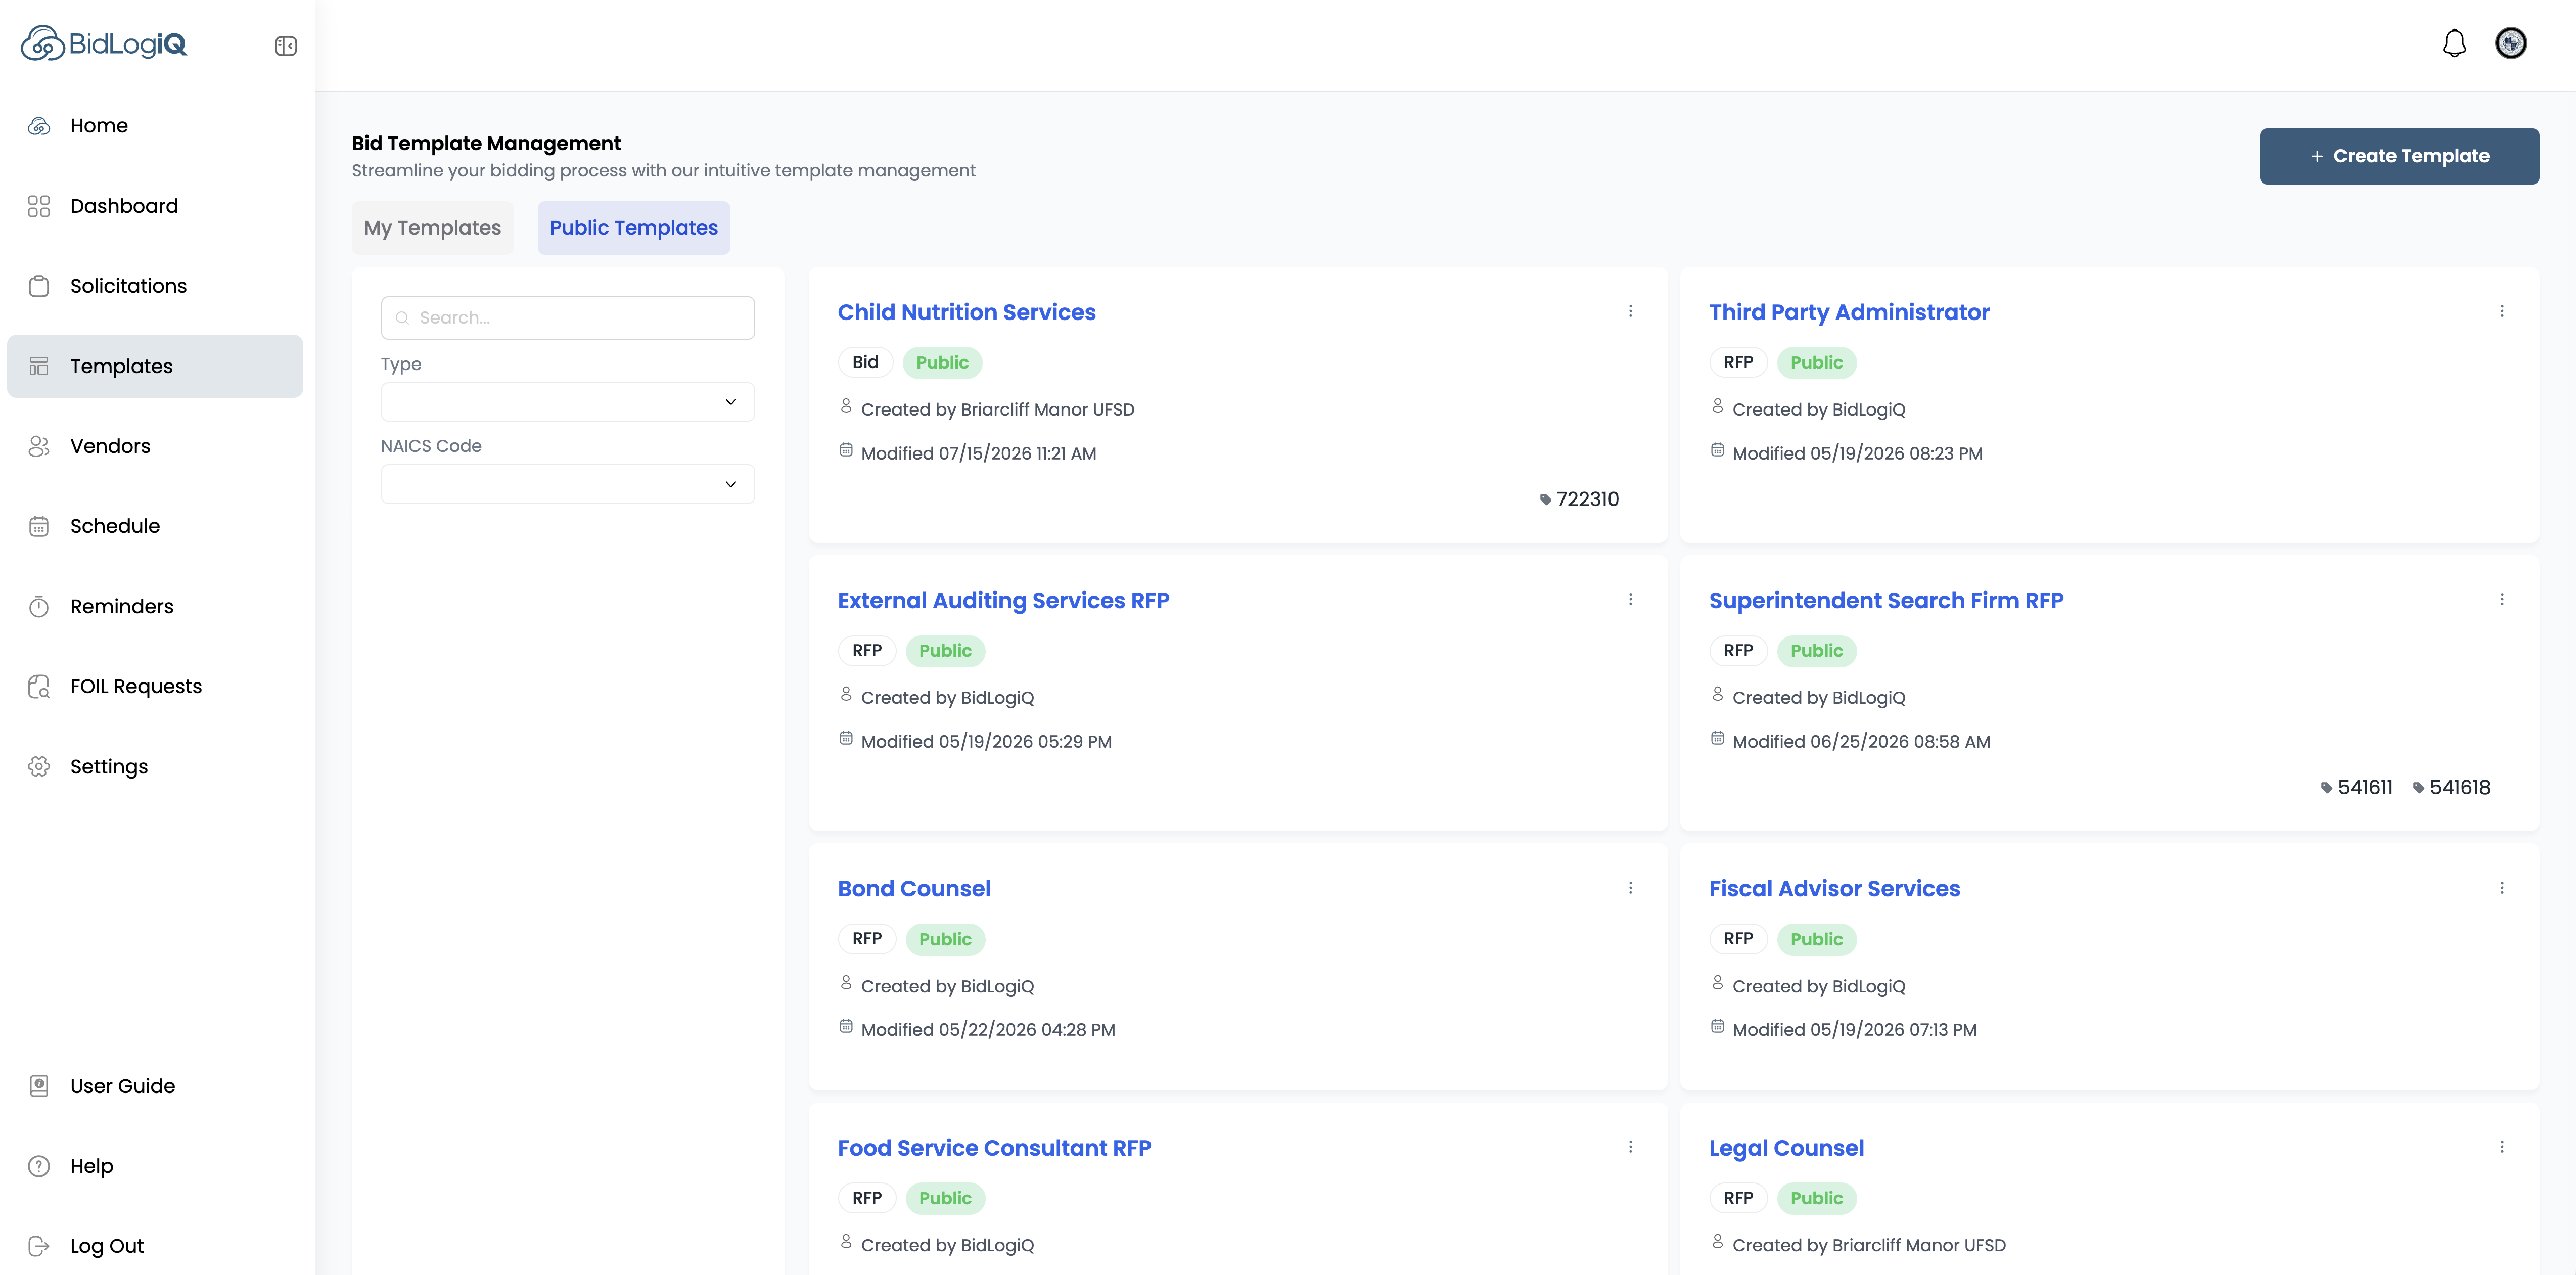Viewport: 2576px width, 1275px height.
Task: Open Legal Counsel card options menu
Action: pyautogui.click(x=2502, y=1147)
